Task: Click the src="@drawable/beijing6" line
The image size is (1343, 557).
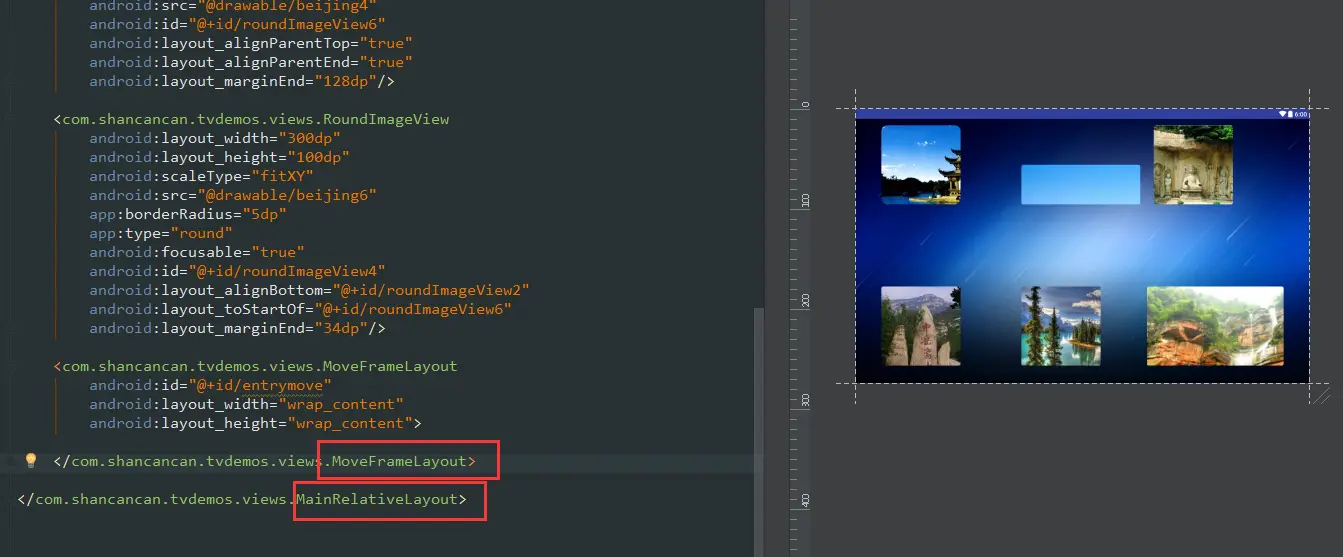Action: pyautogui.click(x=233, y=195)
